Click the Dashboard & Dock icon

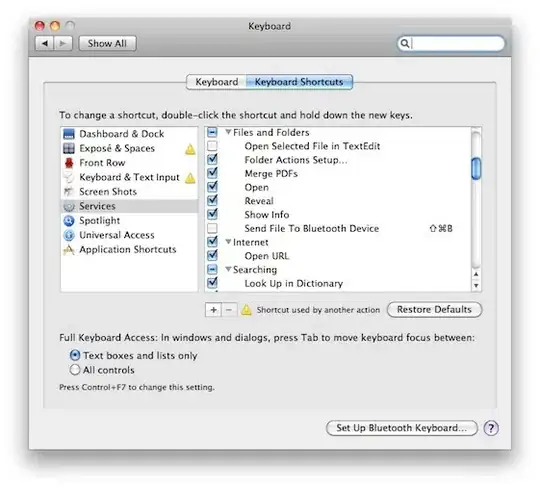(x=69, y=134)
